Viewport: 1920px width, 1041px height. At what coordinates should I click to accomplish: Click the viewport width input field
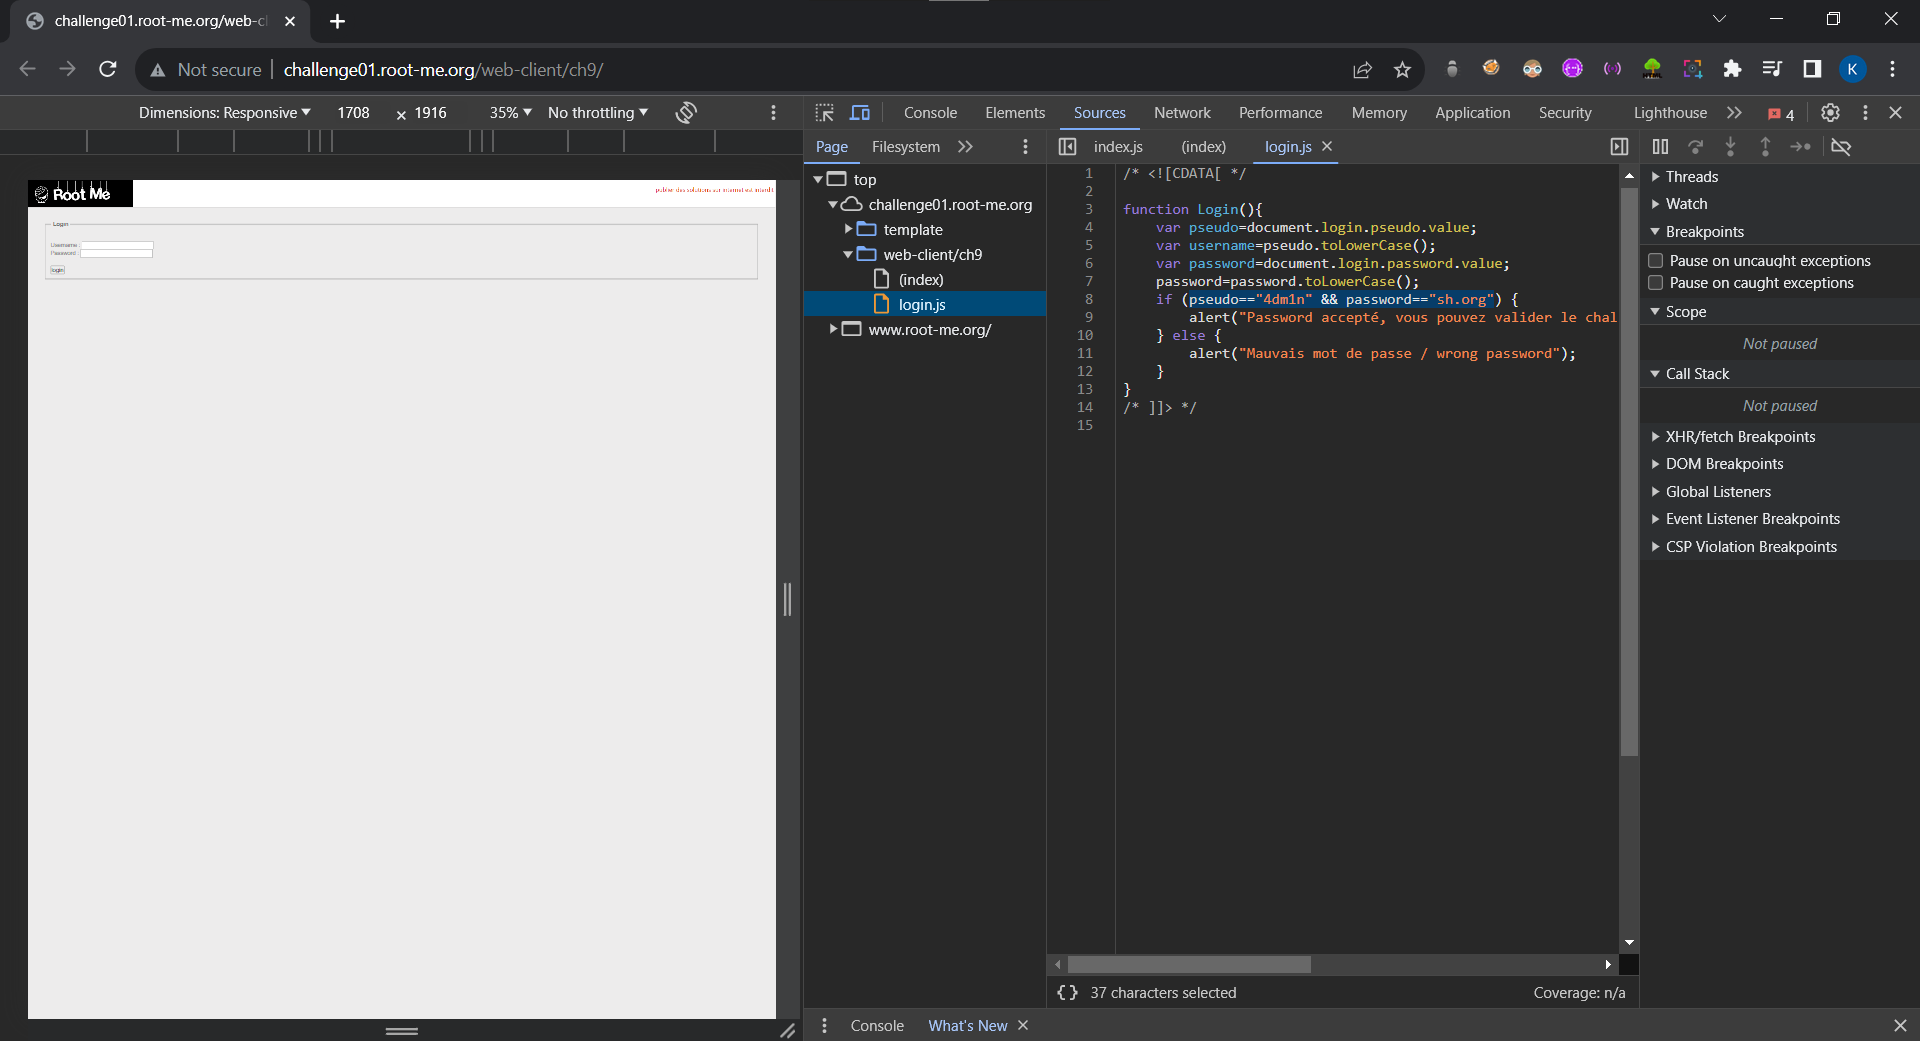[354, 113]
